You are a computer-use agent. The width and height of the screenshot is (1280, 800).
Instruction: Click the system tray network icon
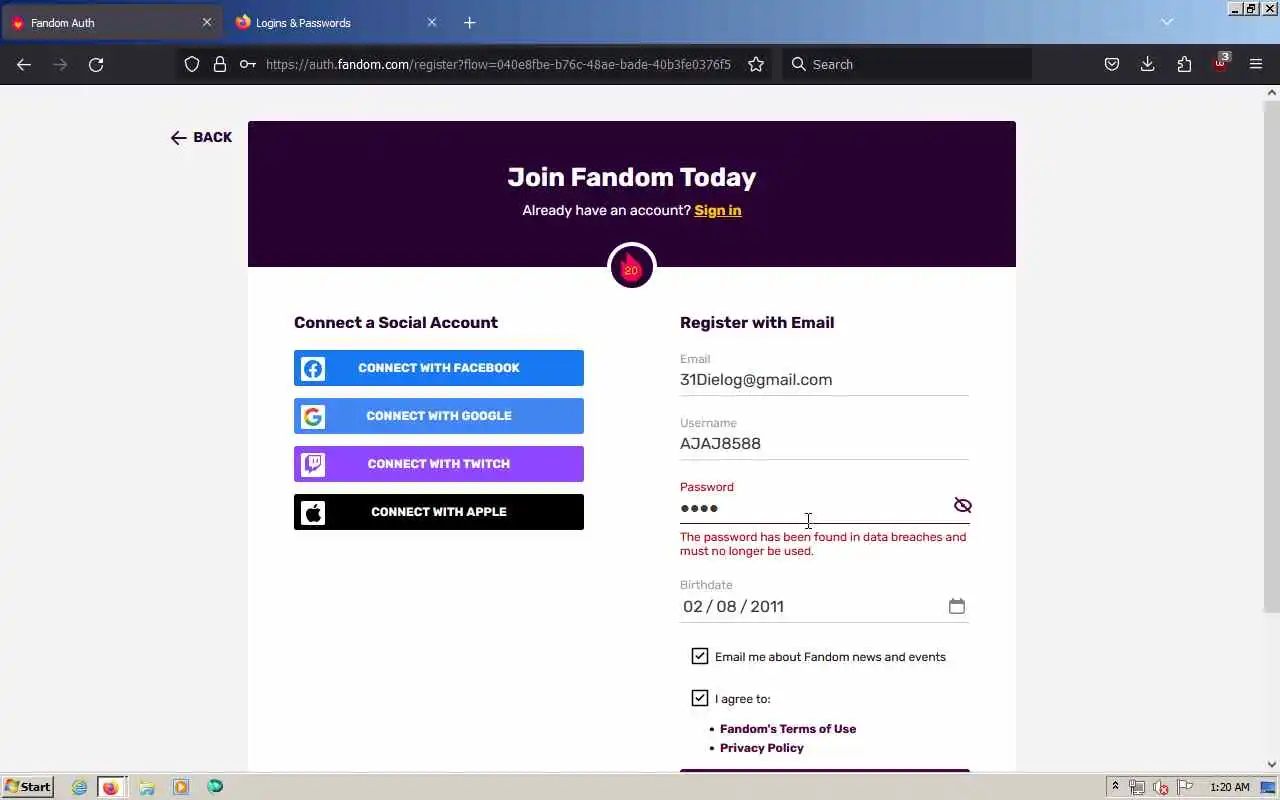click(x=1137, y=787)
